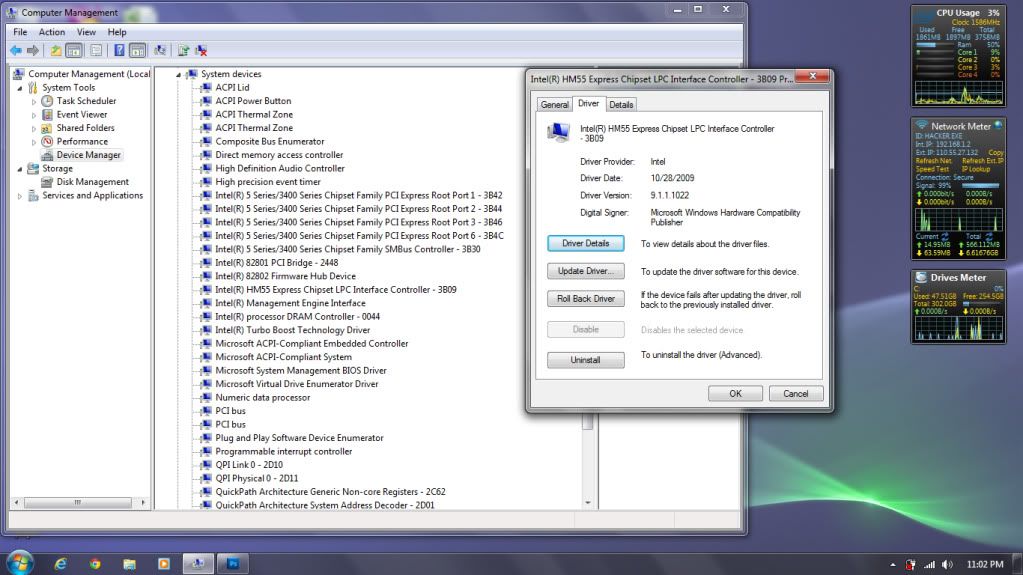Expand the Task Scheduler node
This screenshot has height=575, width=1023.
[x=34, y=101]
